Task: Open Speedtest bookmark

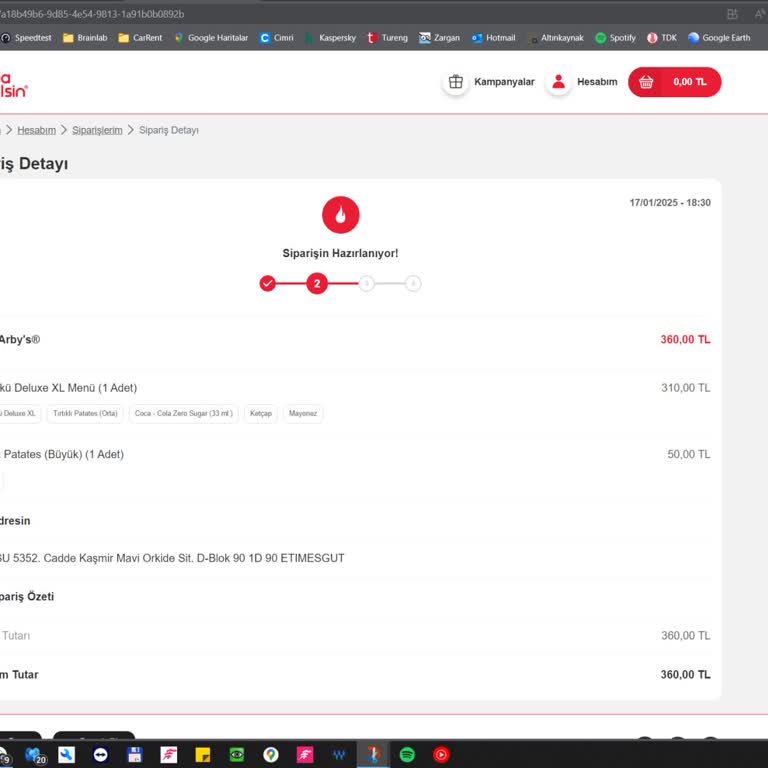Action: (26, 38)
